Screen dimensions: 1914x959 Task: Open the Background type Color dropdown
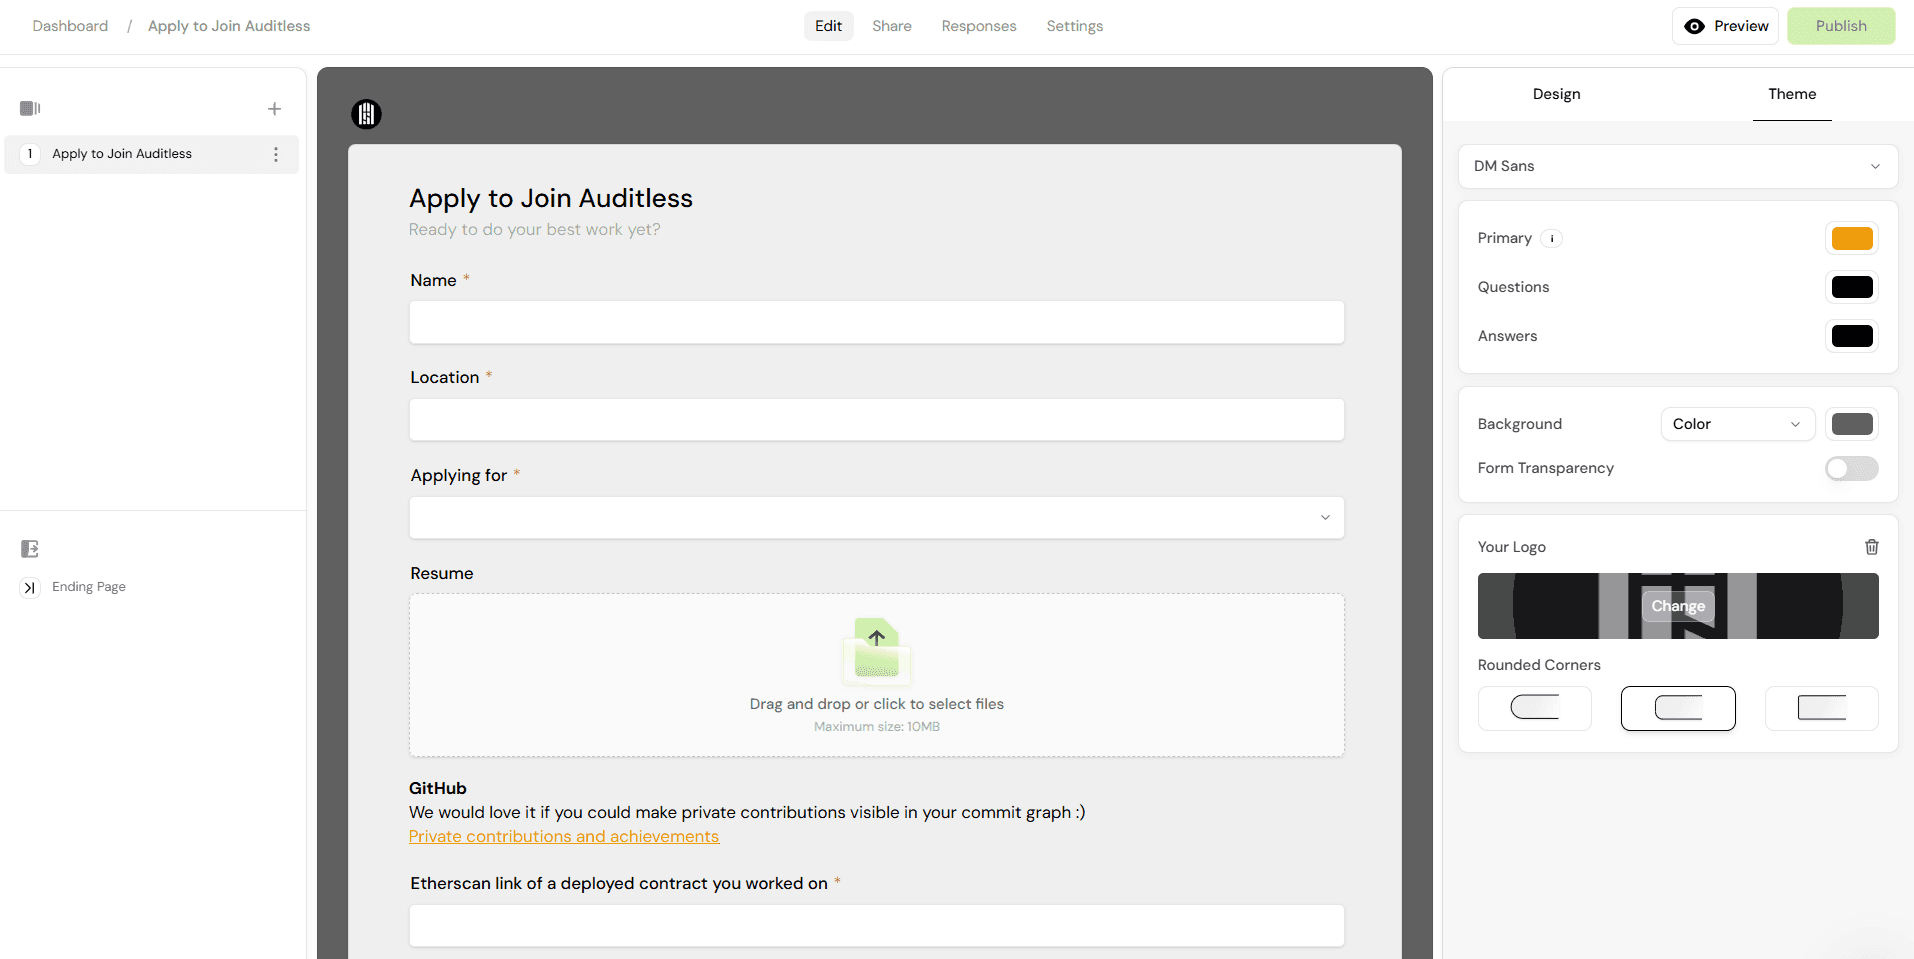[x=1738, y=424]
